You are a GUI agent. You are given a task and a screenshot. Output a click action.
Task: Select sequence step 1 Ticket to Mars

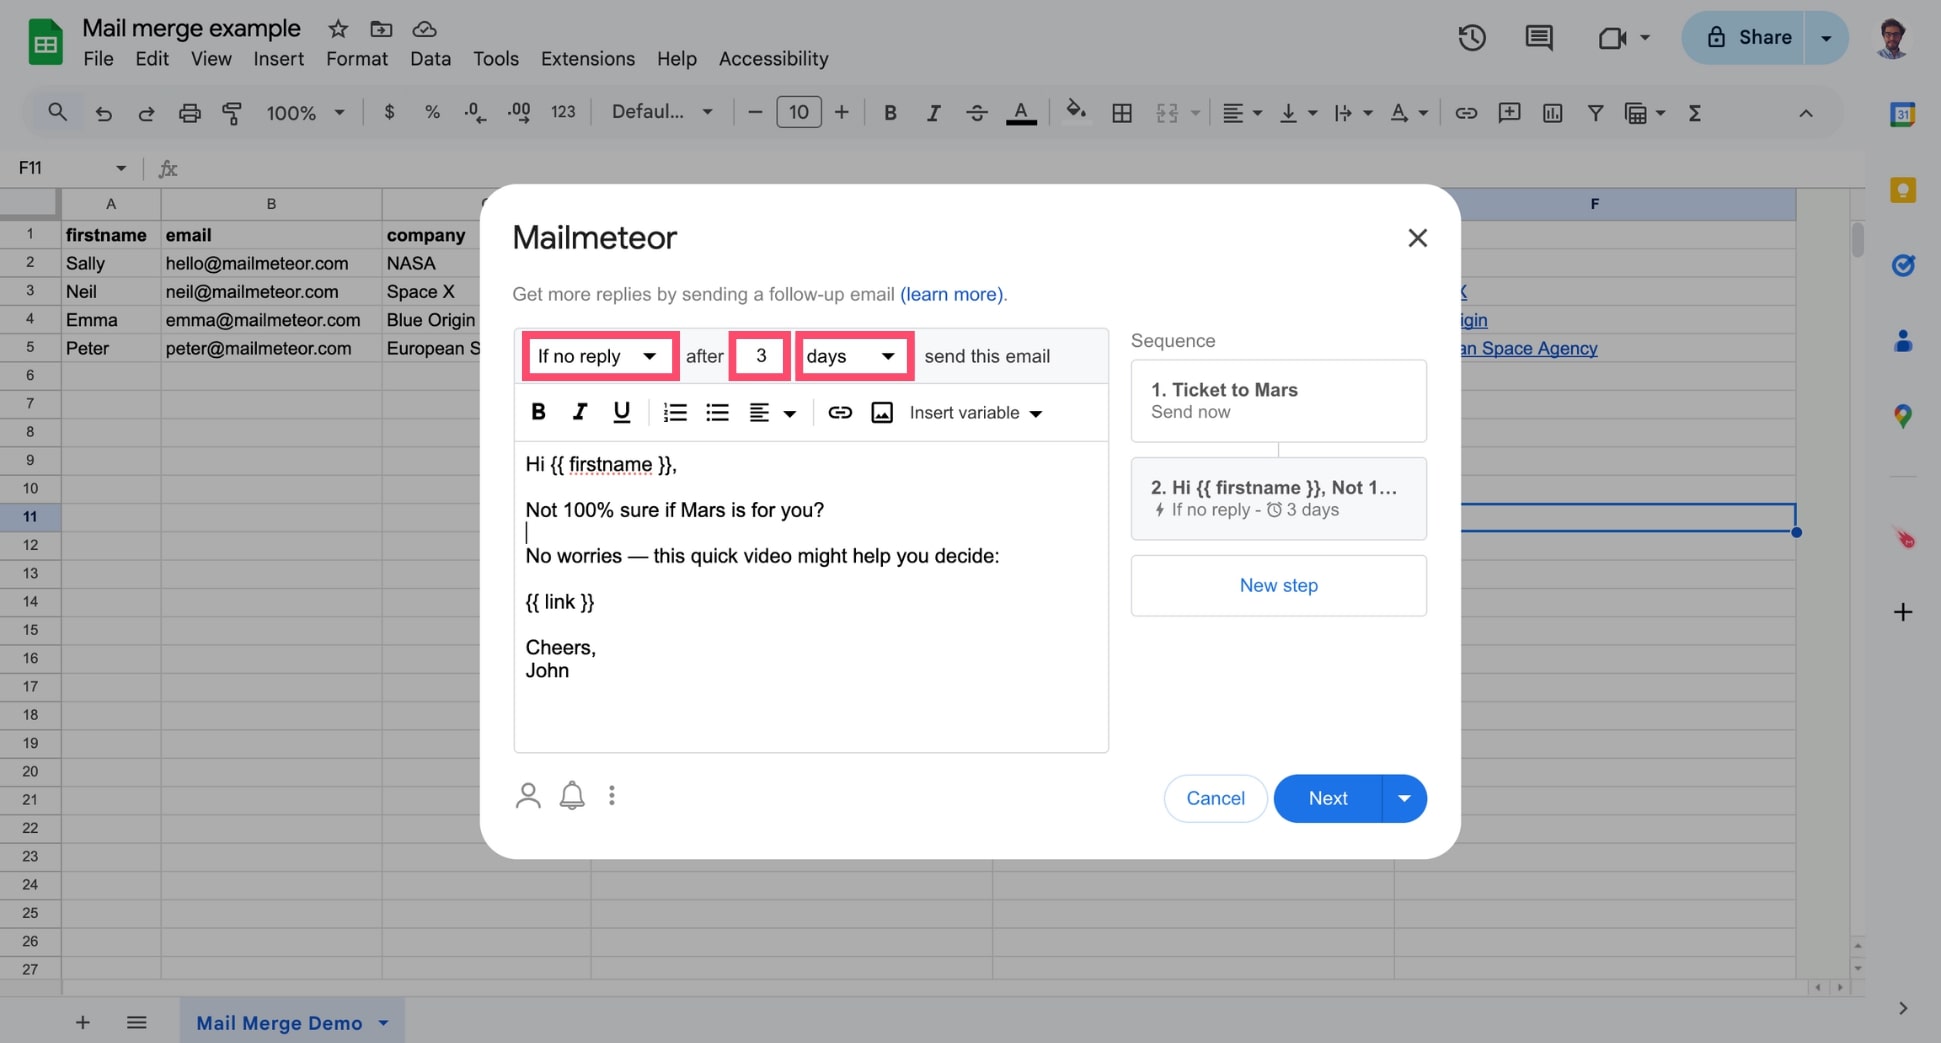1278,400
